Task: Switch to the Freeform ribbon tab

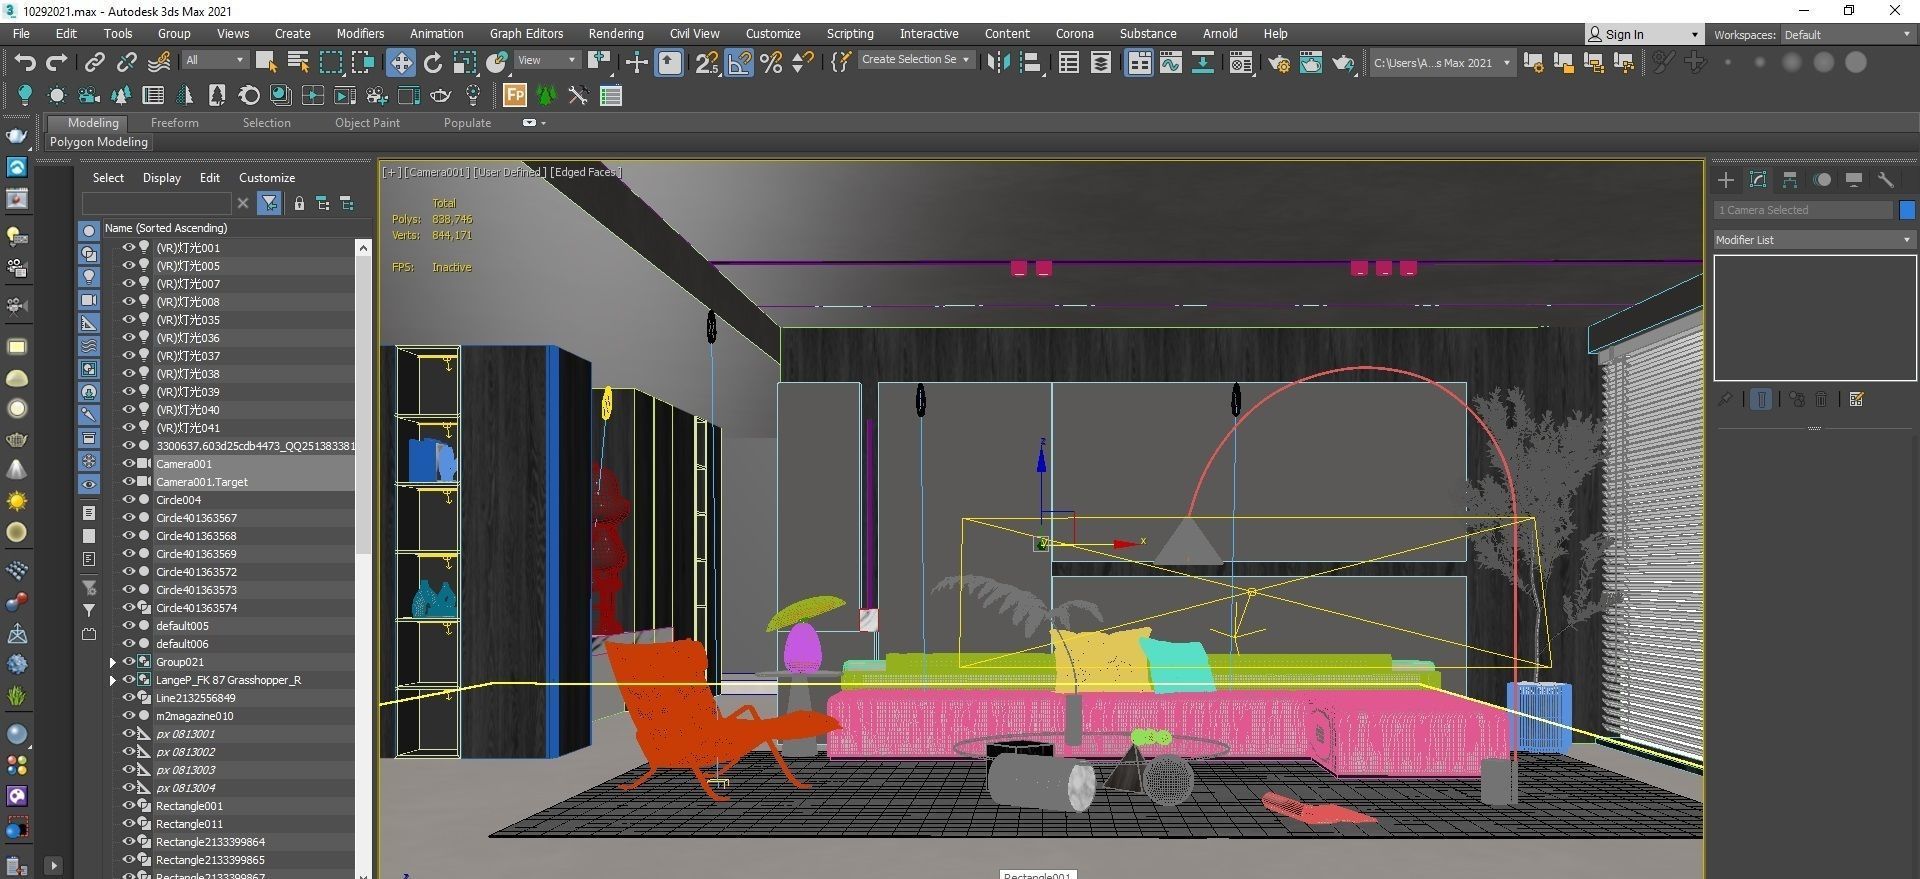Action: [174, 123]
